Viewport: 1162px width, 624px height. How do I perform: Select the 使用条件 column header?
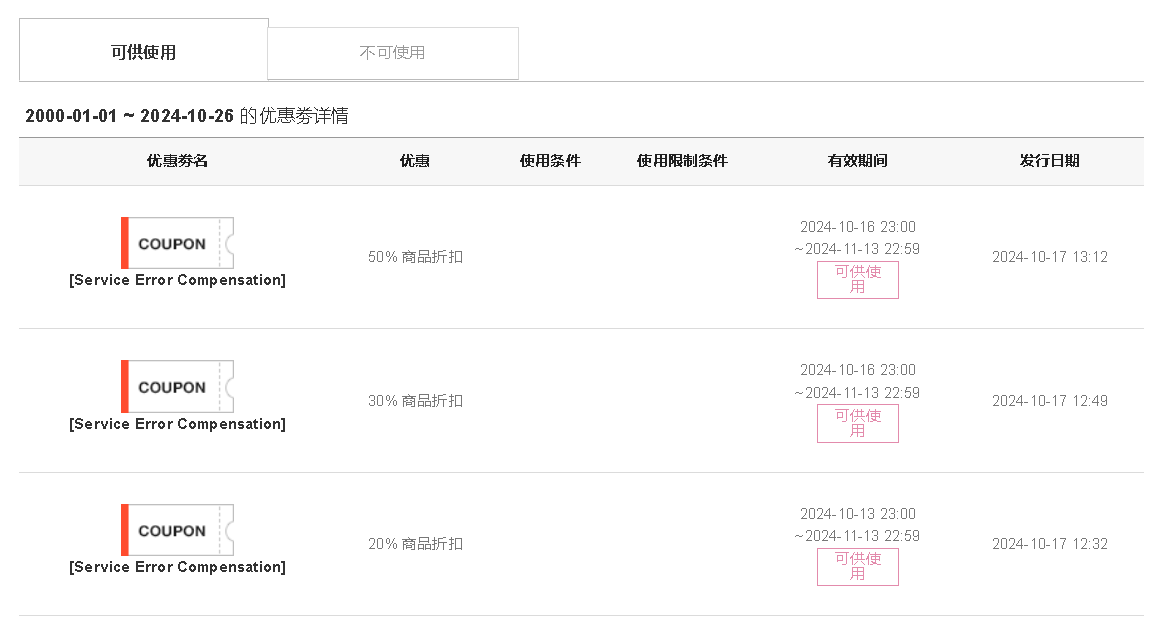click(550, 161)
